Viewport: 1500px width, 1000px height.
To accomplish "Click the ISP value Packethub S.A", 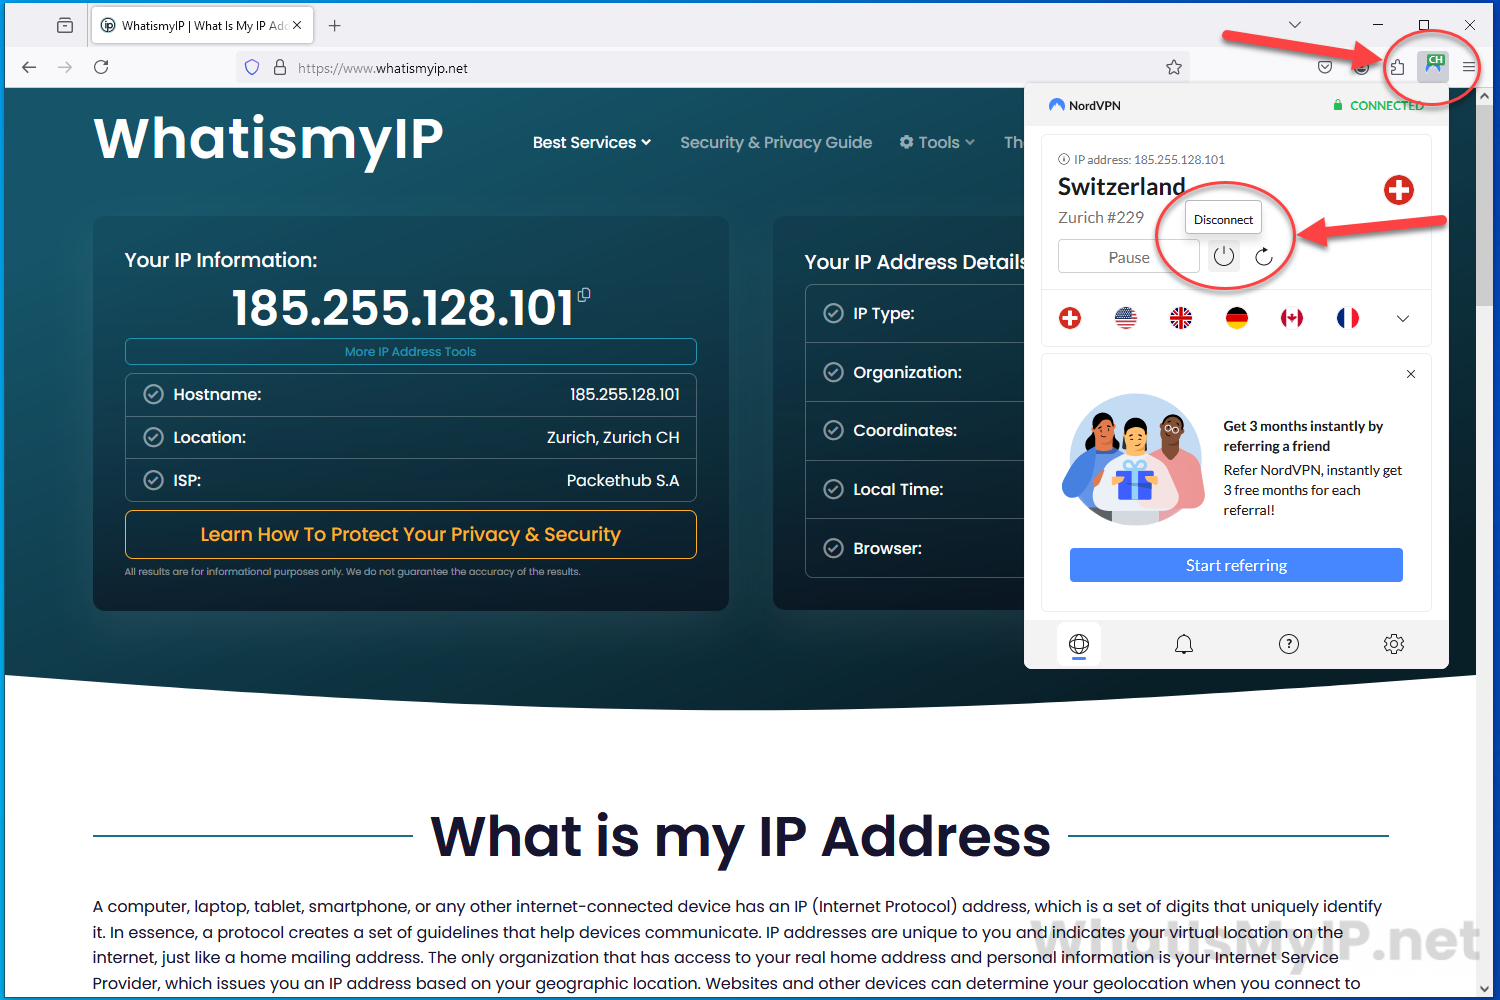I will (623, 480).
